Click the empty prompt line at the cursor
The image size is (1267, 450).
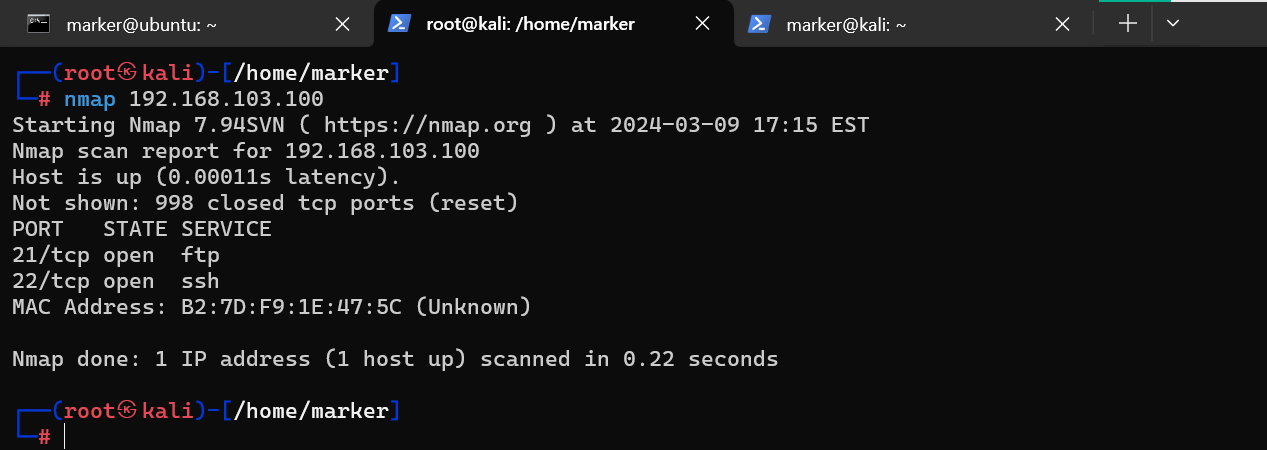(x=66, y=437)
